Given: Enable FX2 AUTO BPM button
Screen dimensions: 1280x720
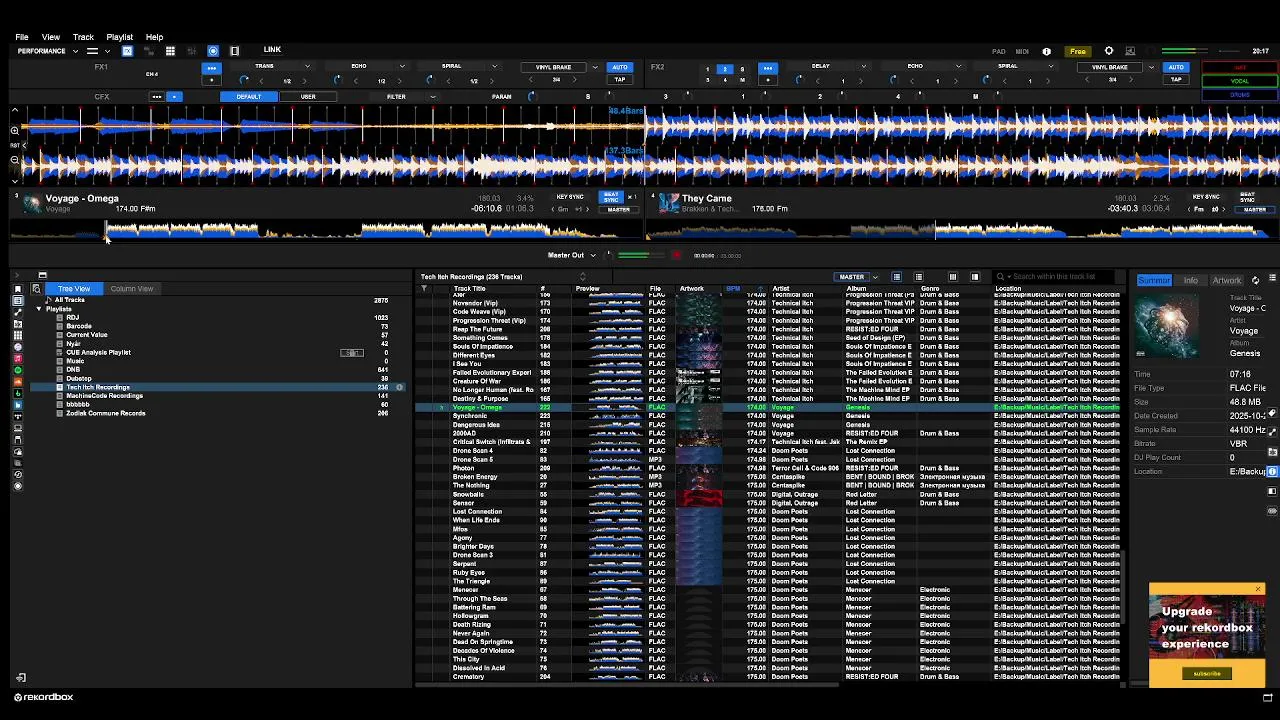Looking at the screenshot, I should pos(1176,67).
